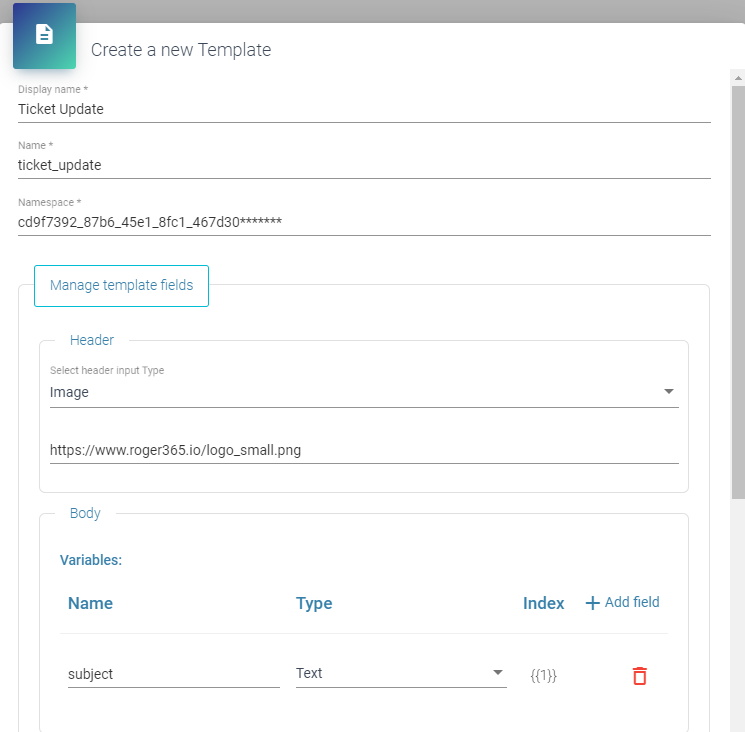745x732 pixels.
Task: Click the Add field link text
Action: pyautogui.click(x=632, y=602)
